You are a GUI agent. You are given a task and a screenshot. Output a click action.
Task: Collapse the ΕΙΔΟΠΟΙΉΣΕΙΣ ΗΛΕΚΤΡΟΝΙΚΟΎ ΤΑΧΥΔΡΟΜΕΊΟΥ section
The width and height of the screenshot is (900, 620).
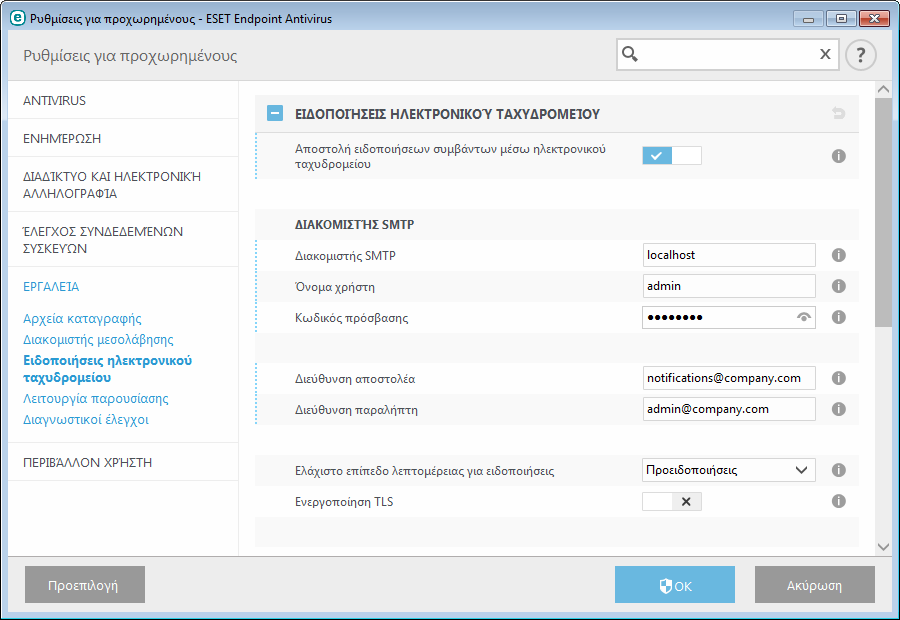(x=275, y=113)
